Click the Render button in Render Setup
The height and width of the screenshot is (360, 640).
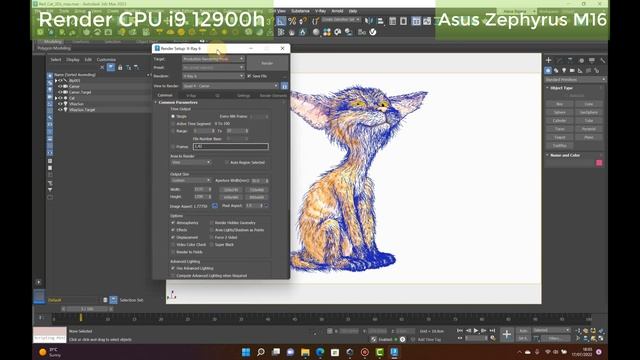tap(267, 63)
